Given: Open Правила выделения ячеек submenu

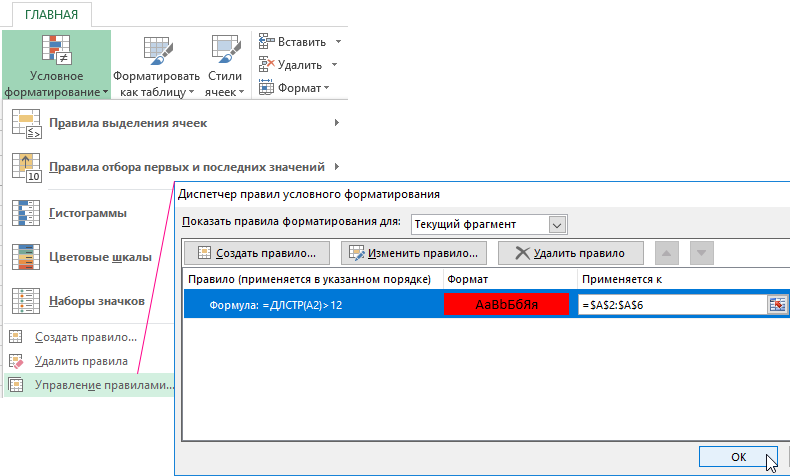Looking at the screenshot, I should (175, 123).
